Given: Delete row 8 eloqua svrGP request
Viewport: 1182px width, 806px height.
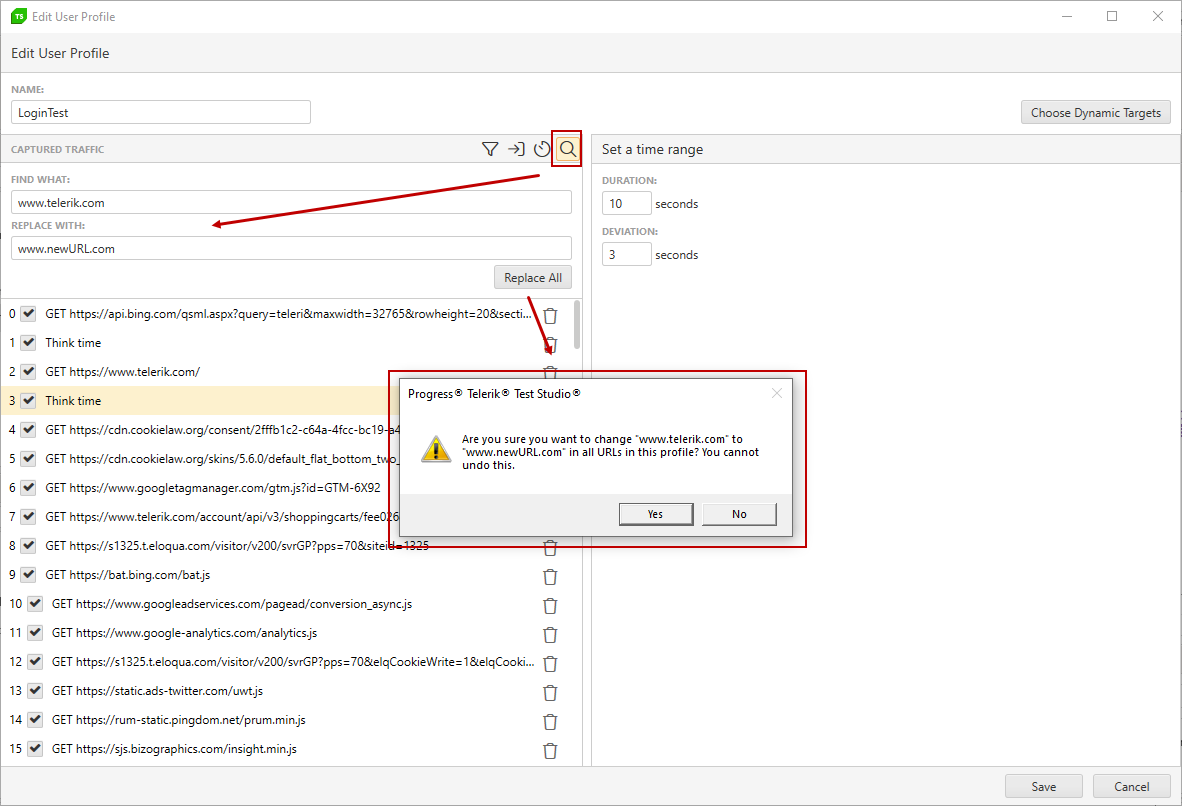Looking at the screenshot, I should (550, 547).
